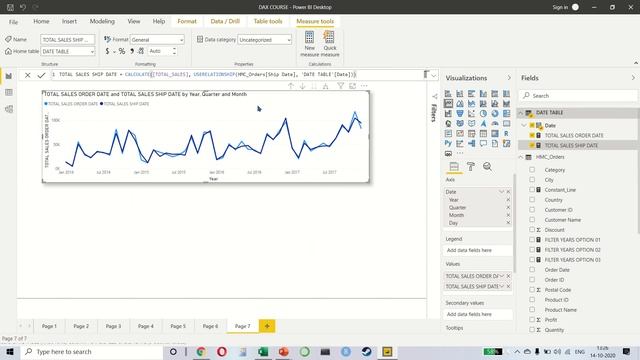The image size is (640, 360).
Task: Check the Country field
Action: (x=532, y=200)
